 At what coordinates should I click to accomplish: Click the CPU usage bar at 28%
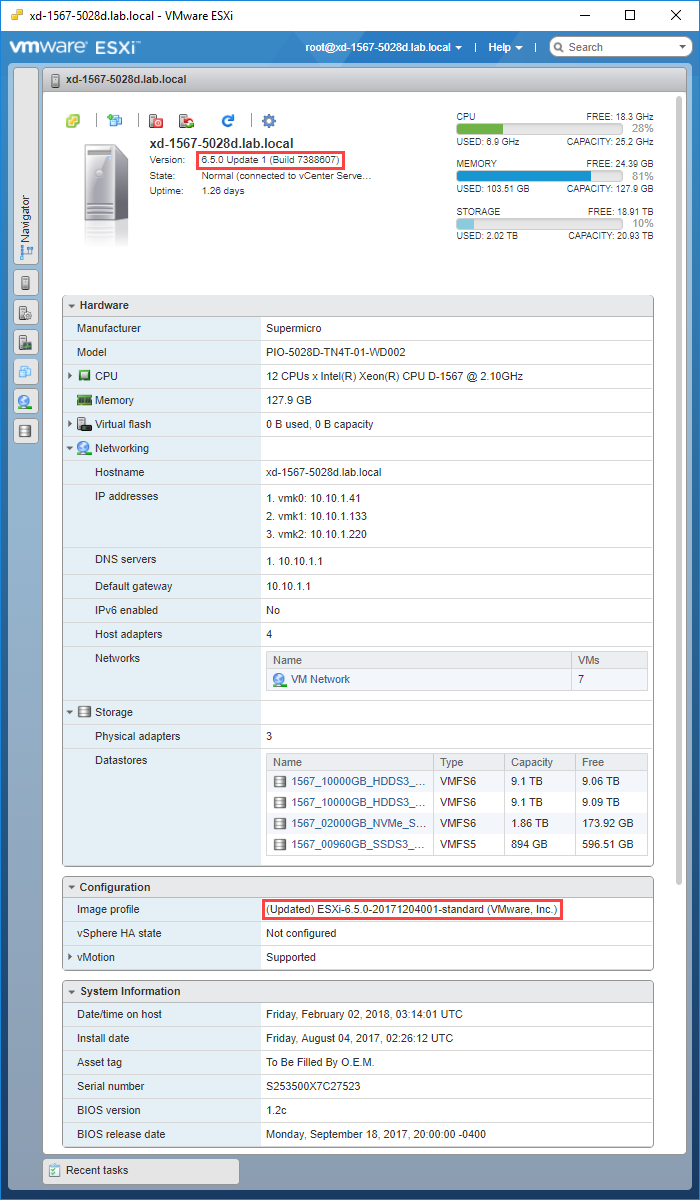click(539, 128)
